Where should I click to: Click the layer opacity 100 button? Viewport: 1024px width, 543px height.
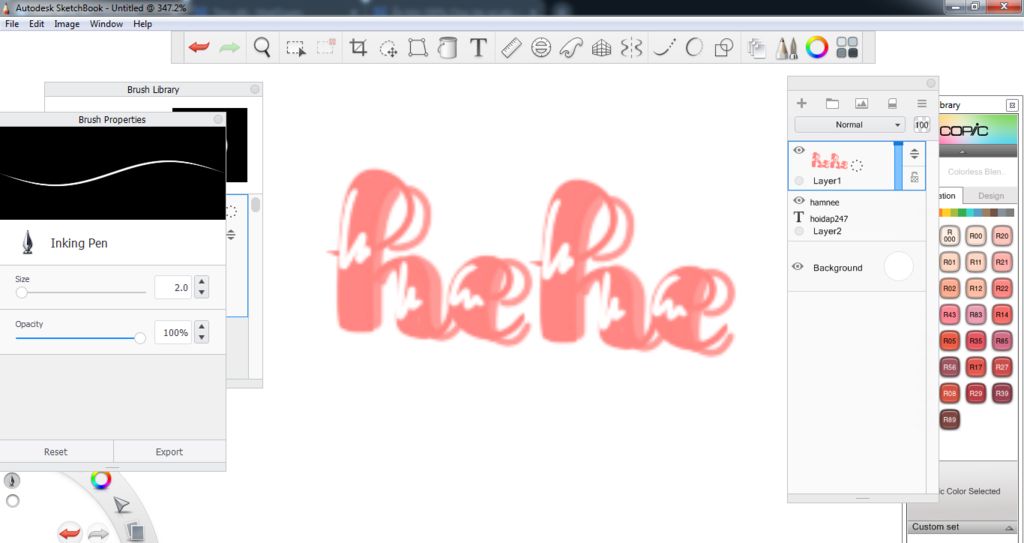point(921,124)
